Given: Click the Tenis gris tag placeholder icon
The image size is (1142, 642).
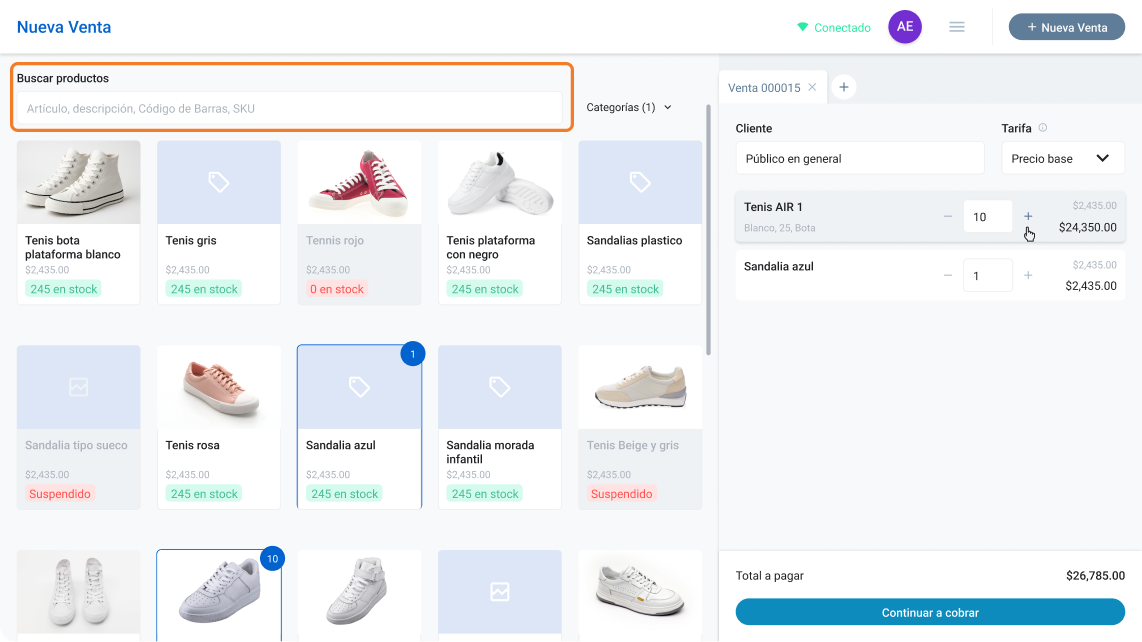Looking at the screenshot, I should pyautogui.click(x=218, y=182).
